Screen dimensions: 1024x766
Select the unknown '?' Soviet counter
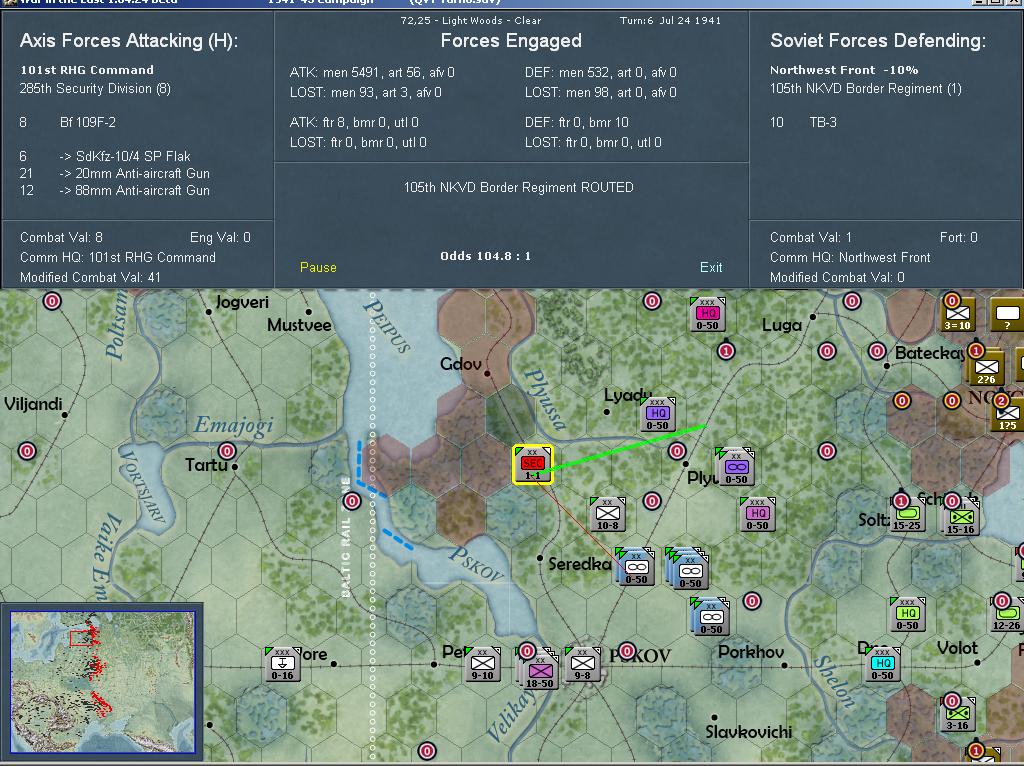pos(1007,315)
